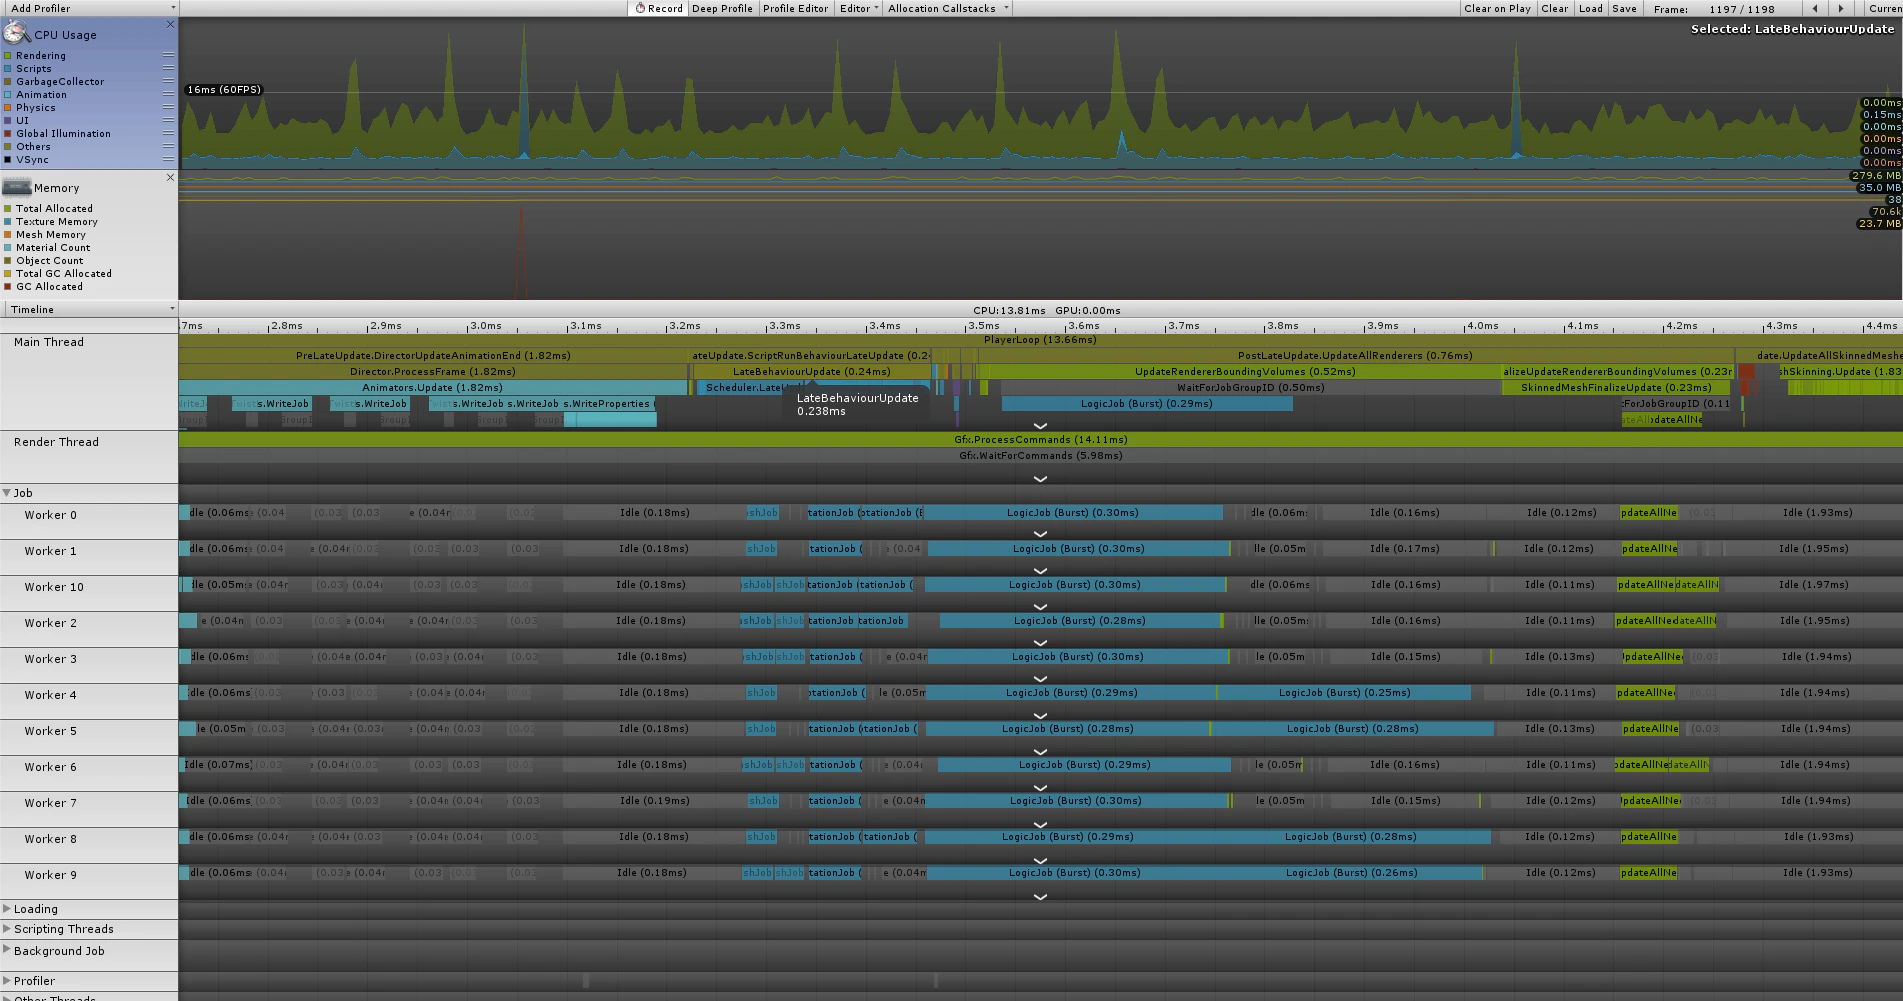Image resolution: width=1903 pixels, height=1001 pixels.
Task: Collapse the Job thread group
Action: [7, 493]
